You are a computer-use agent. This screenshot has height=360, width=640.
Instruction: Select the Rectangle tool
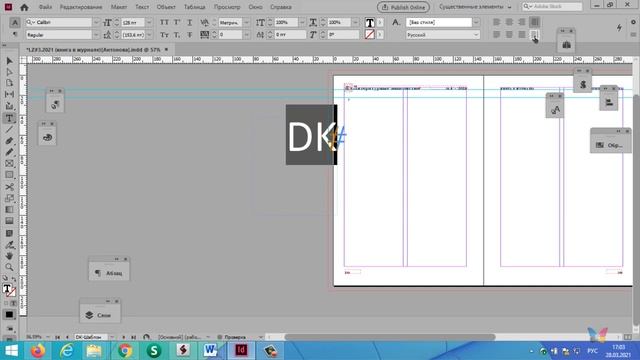[x=9, y=175]
